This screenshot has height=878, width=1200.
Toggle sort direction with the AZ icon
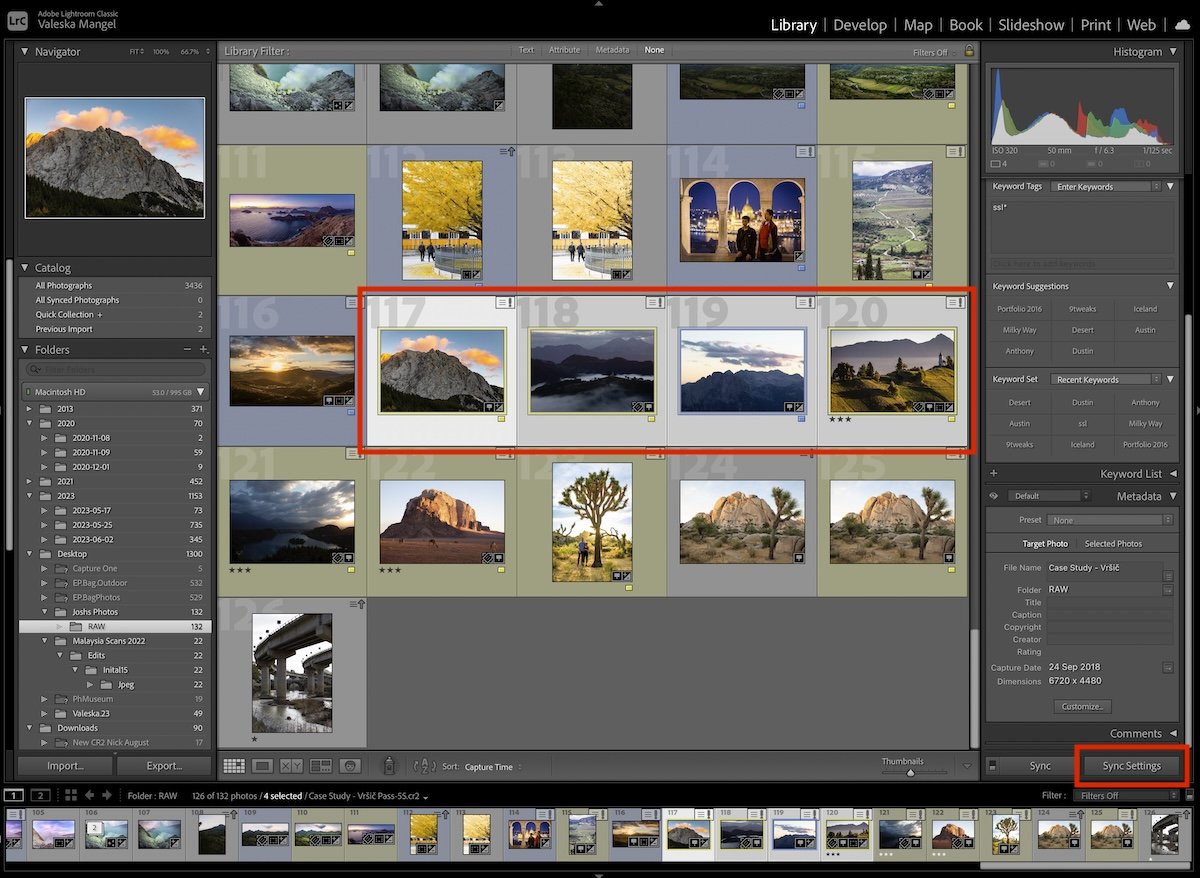(x=425, y=767)
